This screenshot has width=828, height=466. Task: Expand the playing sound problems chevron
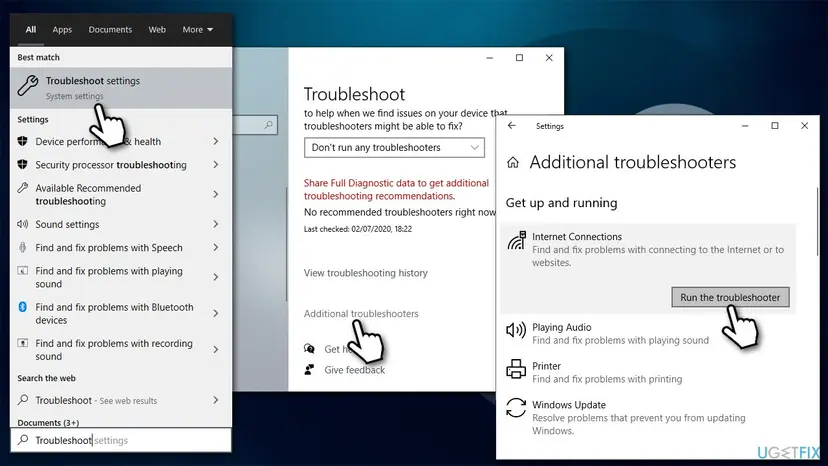tap(215, 277)
